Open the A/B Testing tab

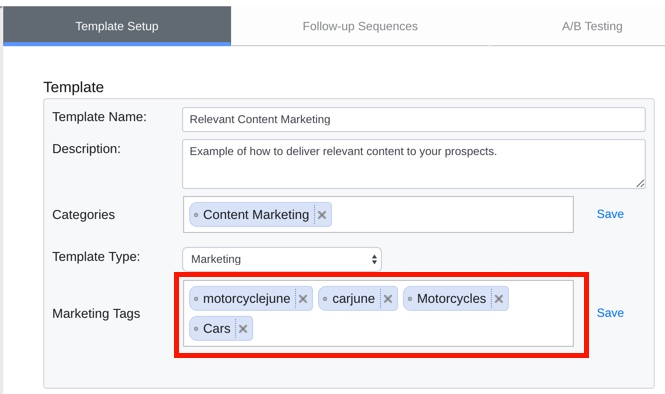point(592,26)
